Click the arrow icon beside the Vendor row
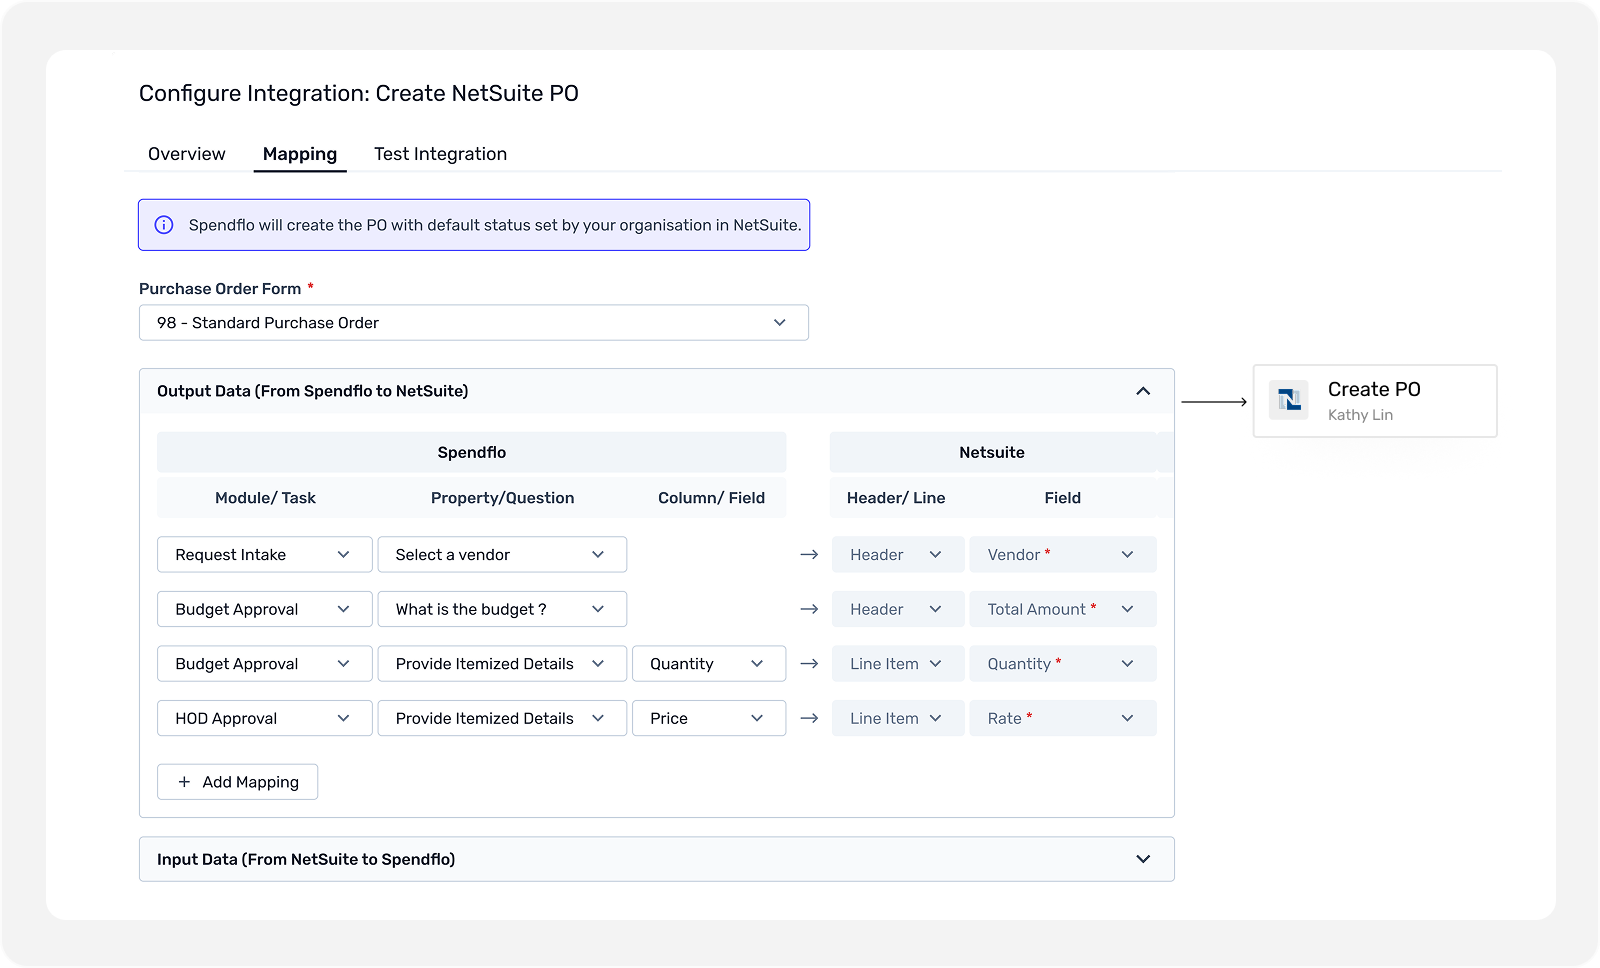Viewport: 1600px width, 968px height. (809, 555)
